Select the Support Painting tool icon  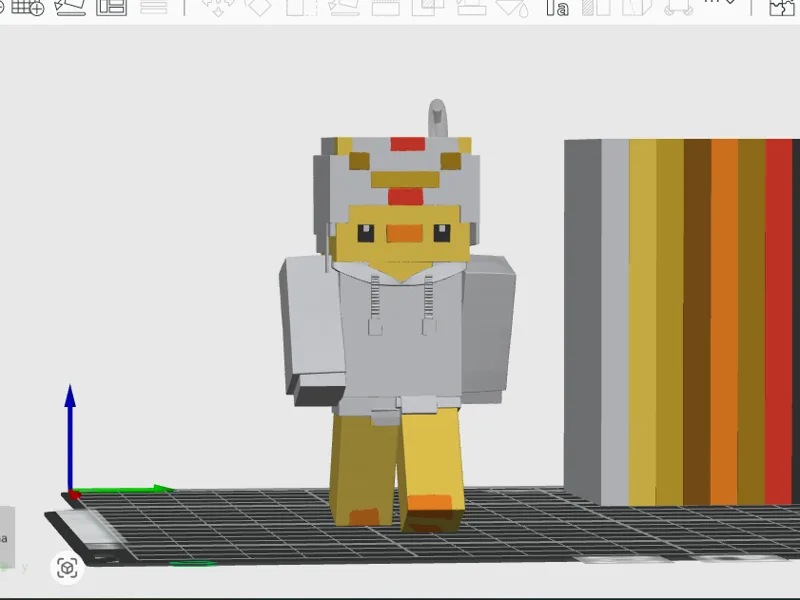[470, 7]
